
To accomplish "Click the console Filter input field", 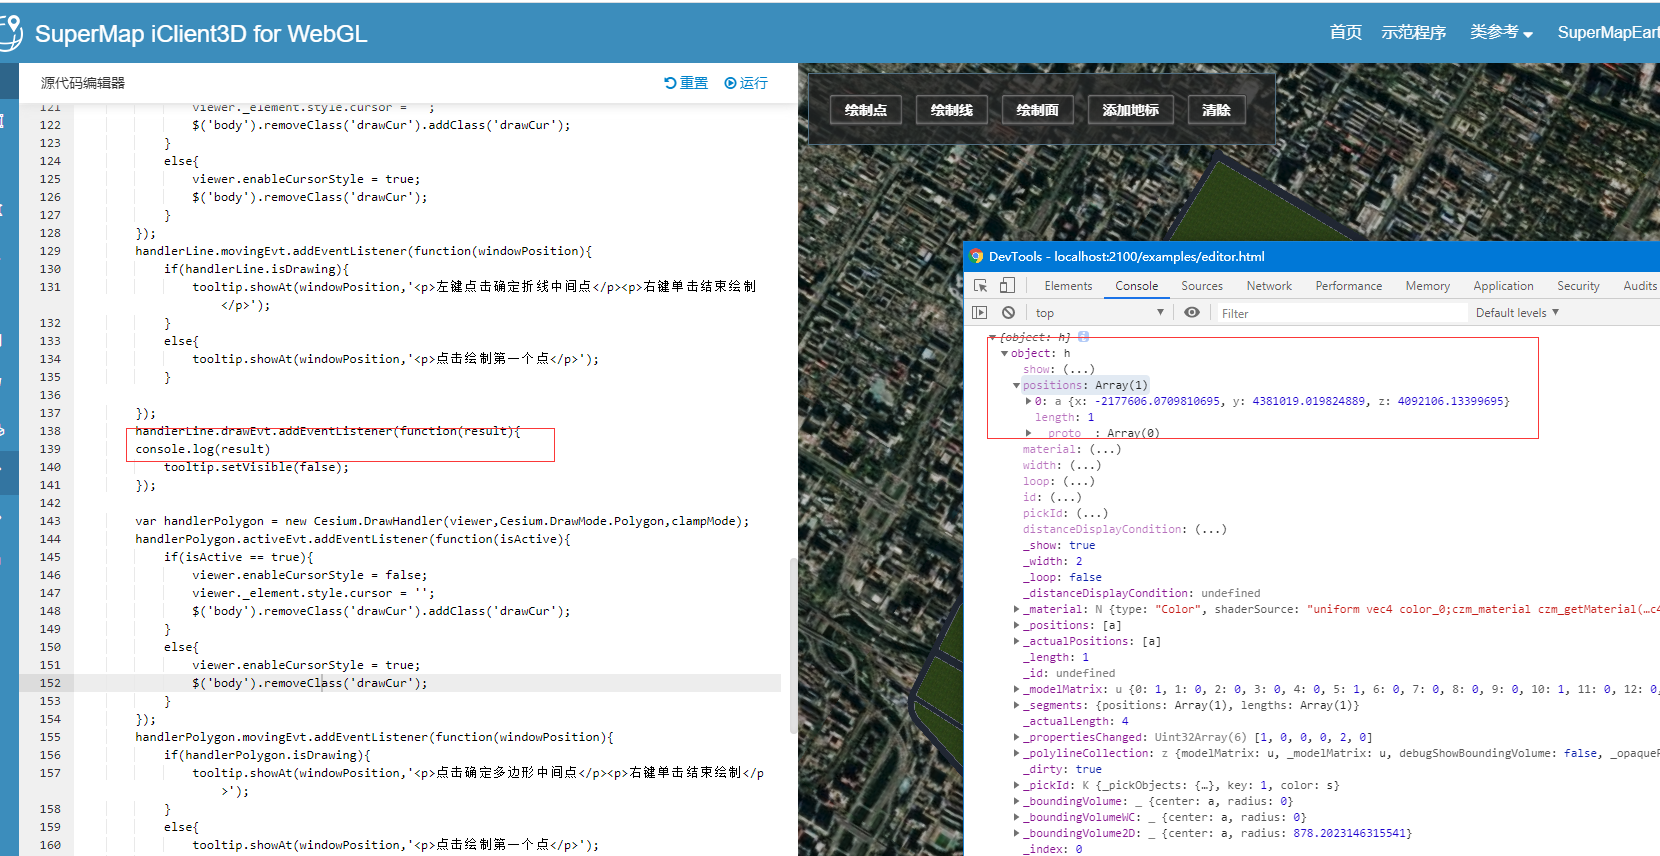I will (x=1340, y=313).
